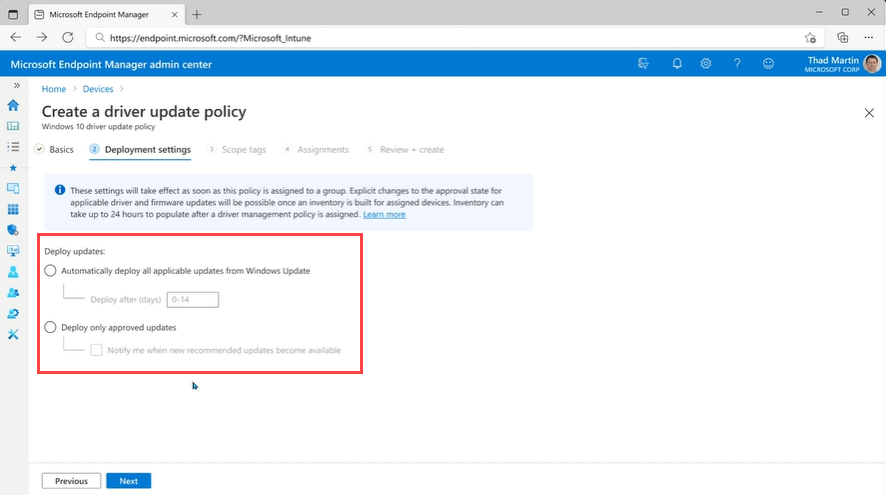Open the Notifications bell
This screenshot has width=886, height=495.
(677, 64)
